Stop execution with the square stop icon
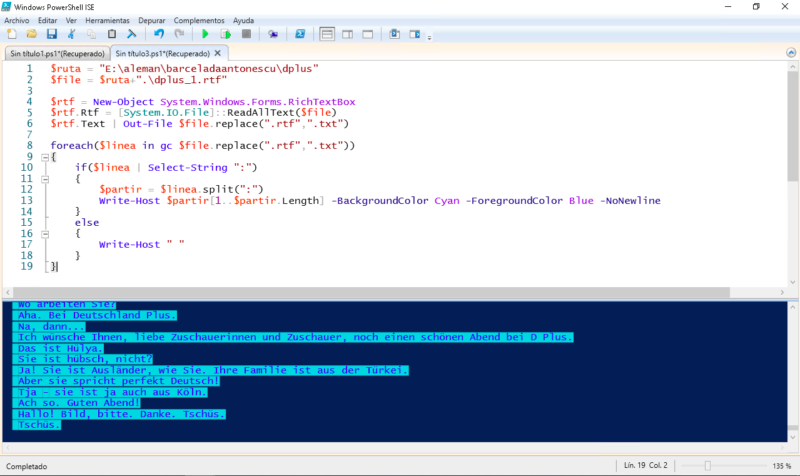 [x=246, y=34]
